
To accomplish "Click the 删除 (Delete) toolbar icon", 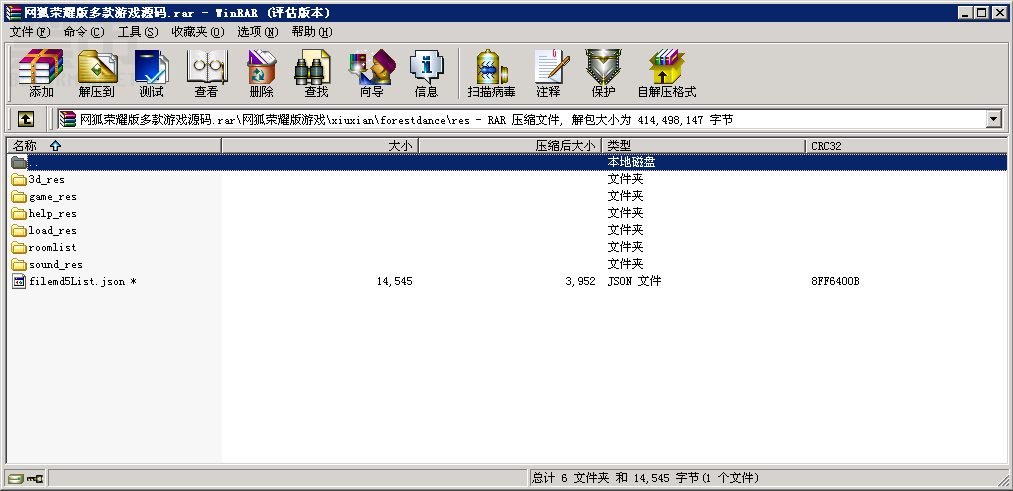I will [262, 67].
